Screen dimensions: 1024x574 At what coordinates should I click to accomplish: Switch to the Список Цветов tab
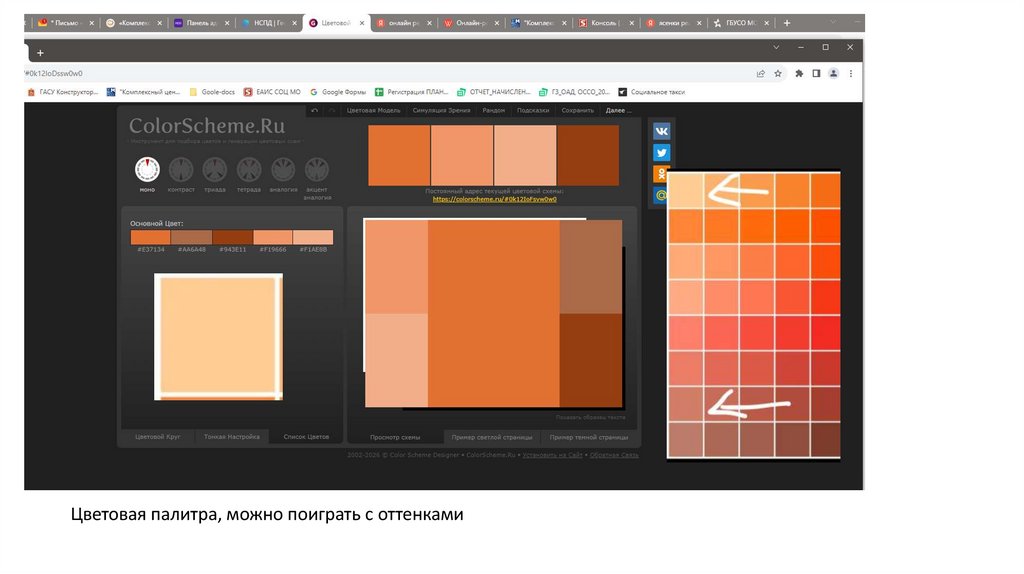point(306,437)
